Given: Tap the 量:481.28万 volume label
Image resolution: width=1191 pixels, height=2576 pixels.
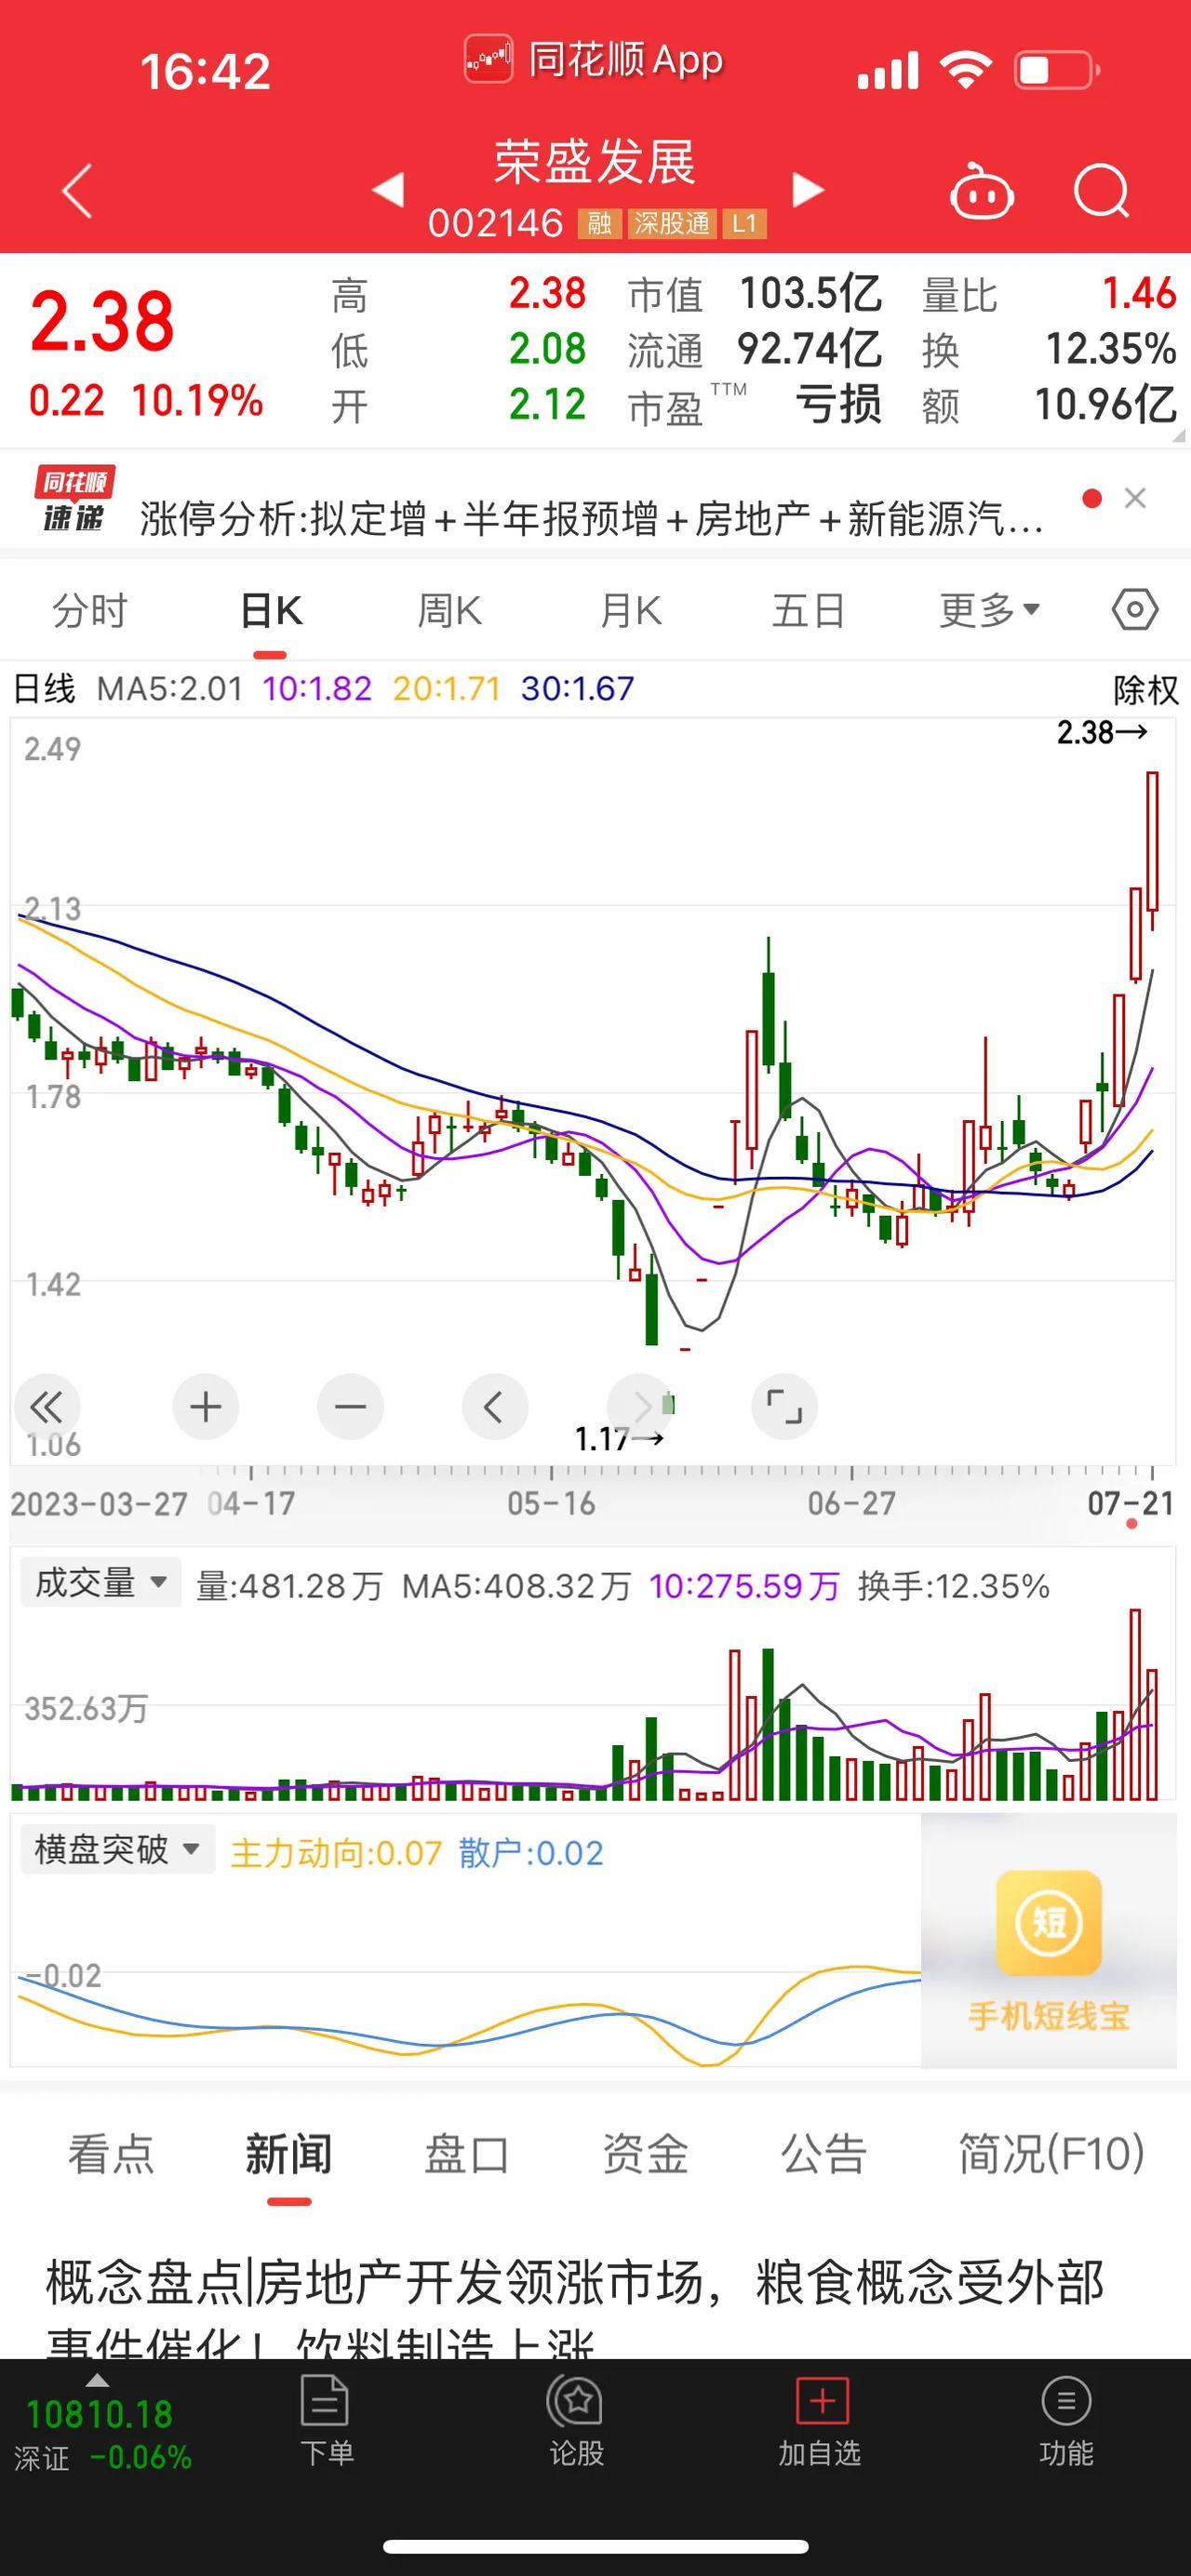Looking at the screenshot, I should coord(289,1586).
